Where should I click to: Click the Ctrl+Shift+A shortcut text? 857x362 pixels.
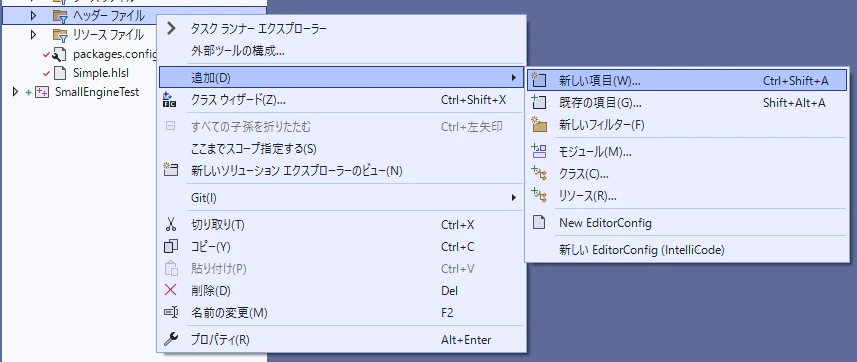(x=796, y=81)
